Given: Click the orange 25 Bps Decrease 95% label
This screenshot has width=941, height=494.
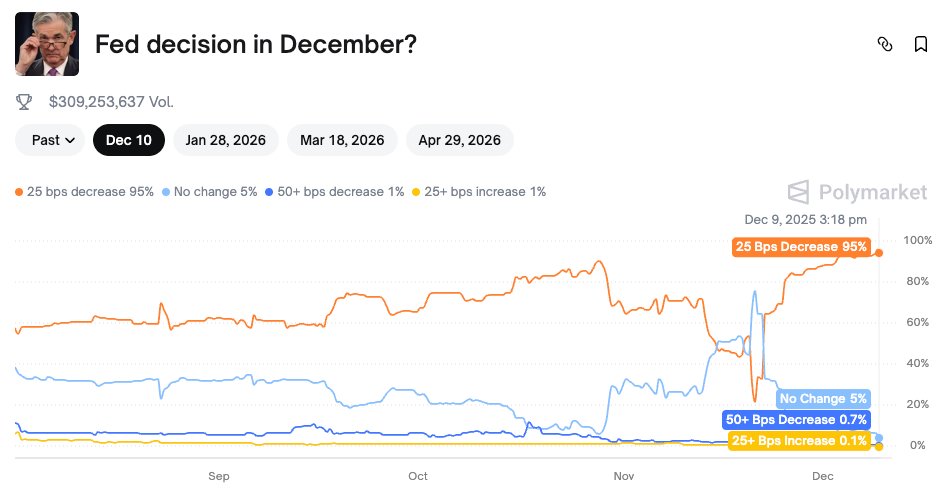Looking at the screenshot, I should point(802,247).
